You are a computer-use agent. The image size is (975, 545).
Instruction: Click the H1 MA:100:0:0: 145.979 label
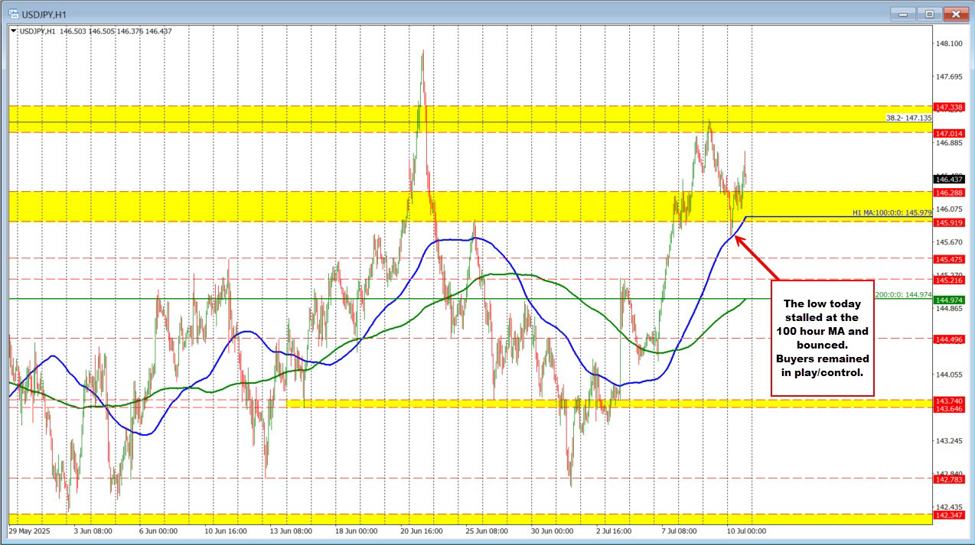[892, 213]
